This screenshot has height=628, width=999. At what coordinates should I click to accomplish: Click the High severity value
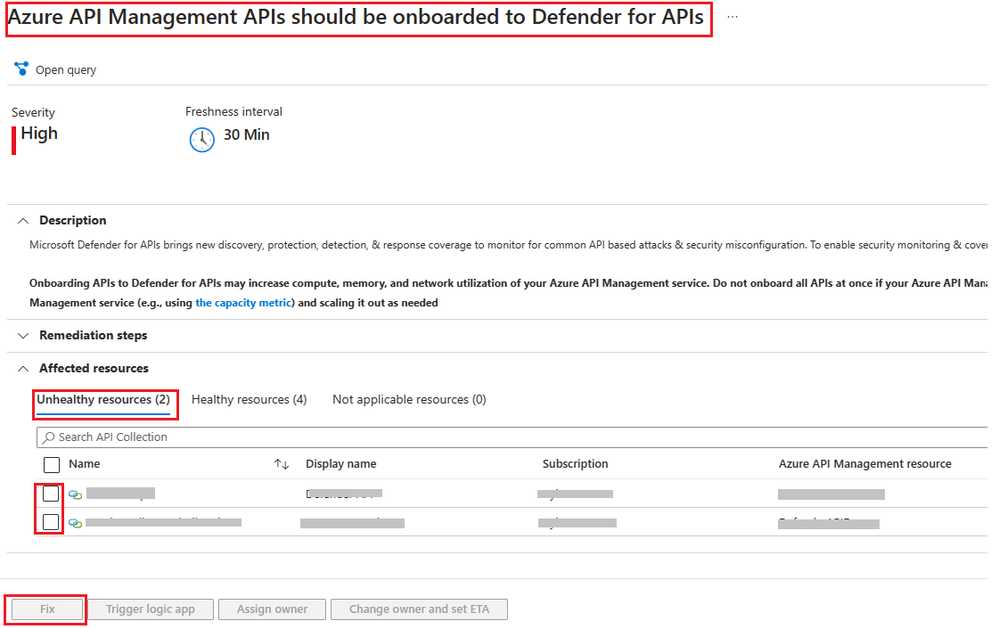click(39, 133)
